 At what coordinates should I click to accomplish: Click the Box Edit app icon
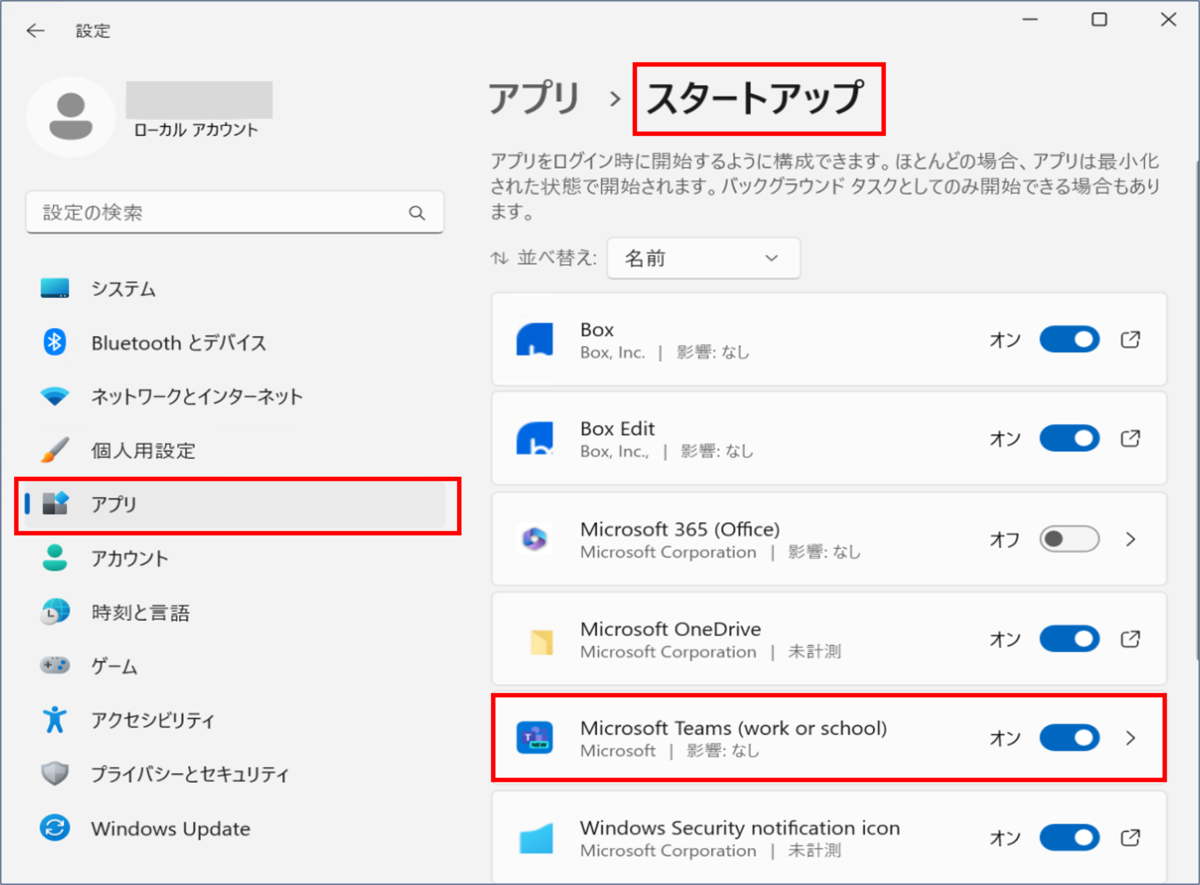(534, 439)
